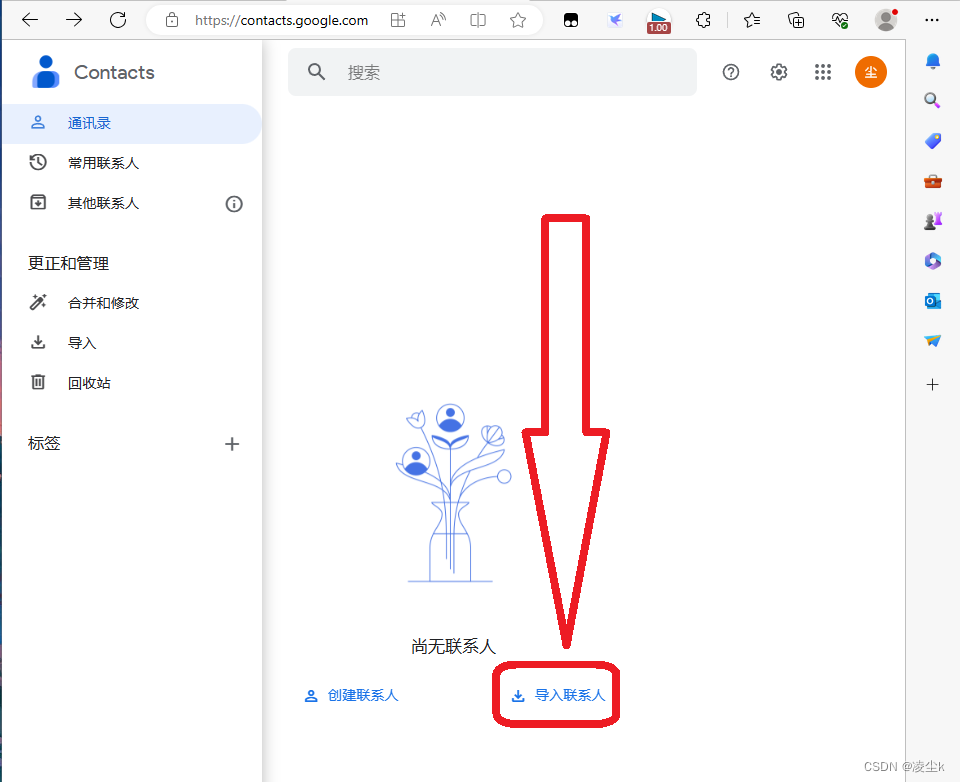Focus the 搜索 search field

coord(492,72)
